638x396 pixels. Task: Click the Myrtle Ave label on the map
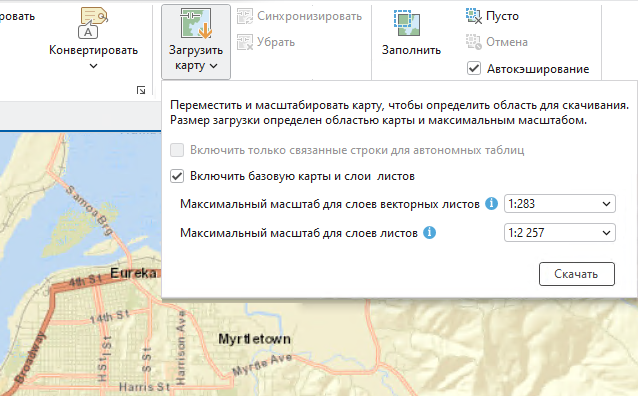point(262,365)
